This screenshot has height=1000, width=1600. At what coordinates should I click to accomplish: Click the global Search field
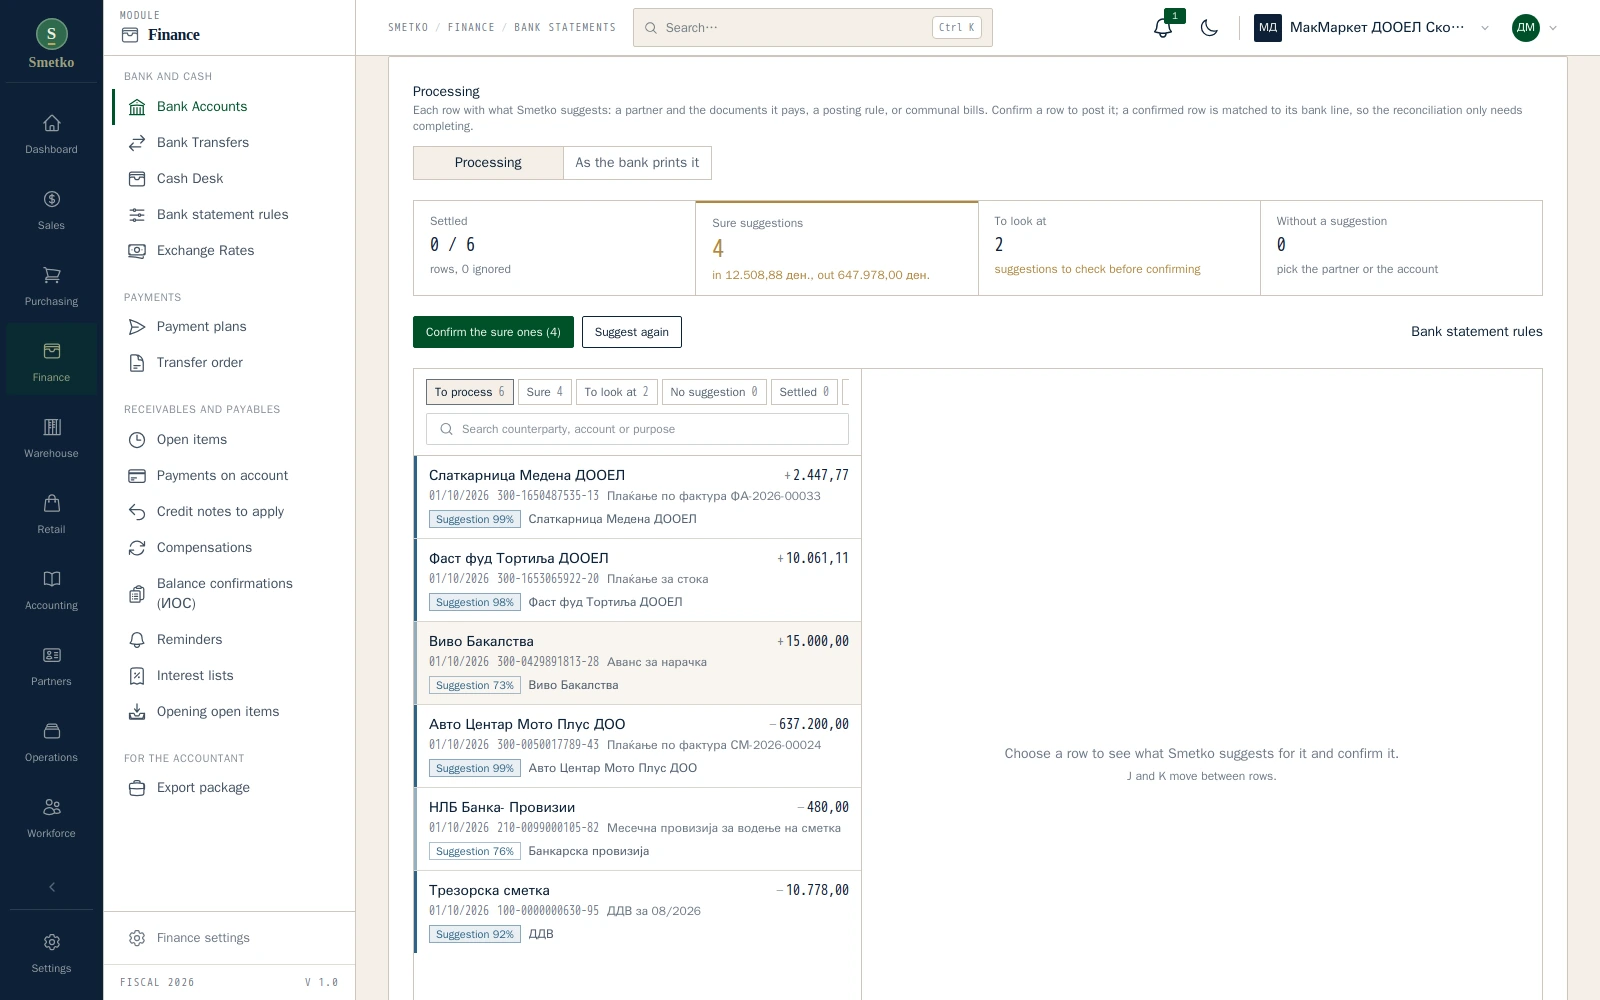812,28
